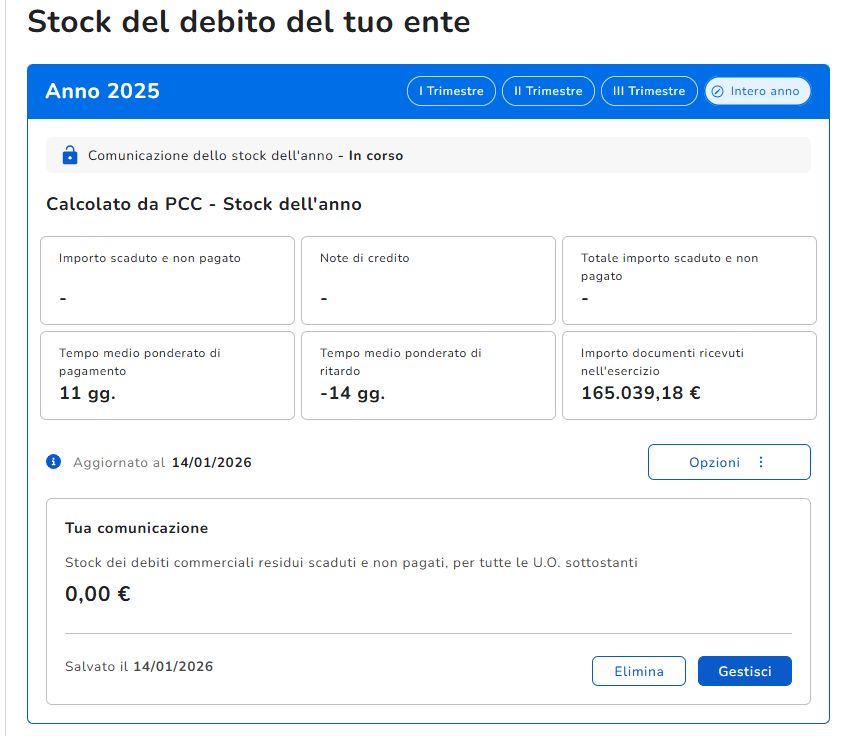848x736 pixels.
Task: Click the 0,00 € stock amount
Action: click(x=98, y=594)
